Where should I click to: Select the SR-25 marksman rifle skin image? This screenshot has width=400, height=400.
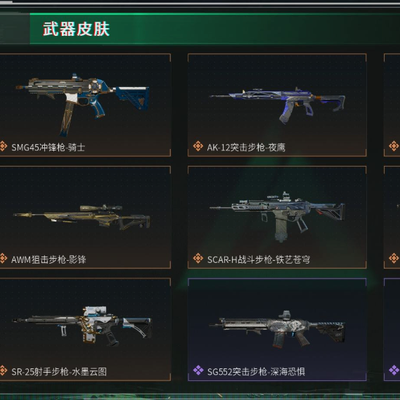tap(82, 326)
